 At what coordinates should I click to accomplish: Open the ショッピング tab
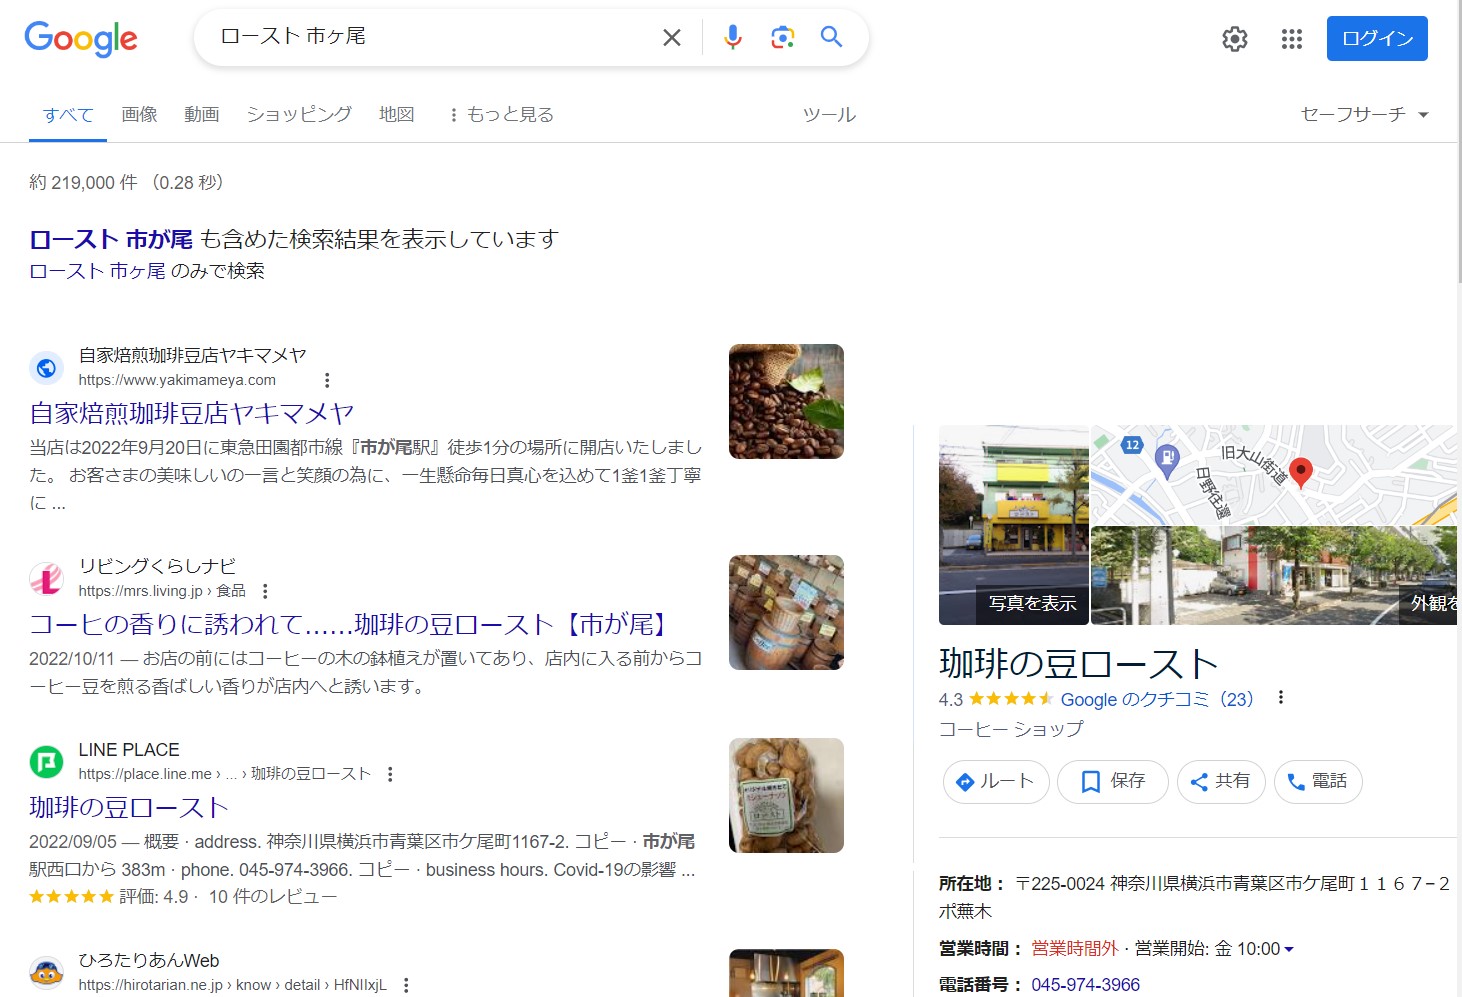[x=299, y=115]
